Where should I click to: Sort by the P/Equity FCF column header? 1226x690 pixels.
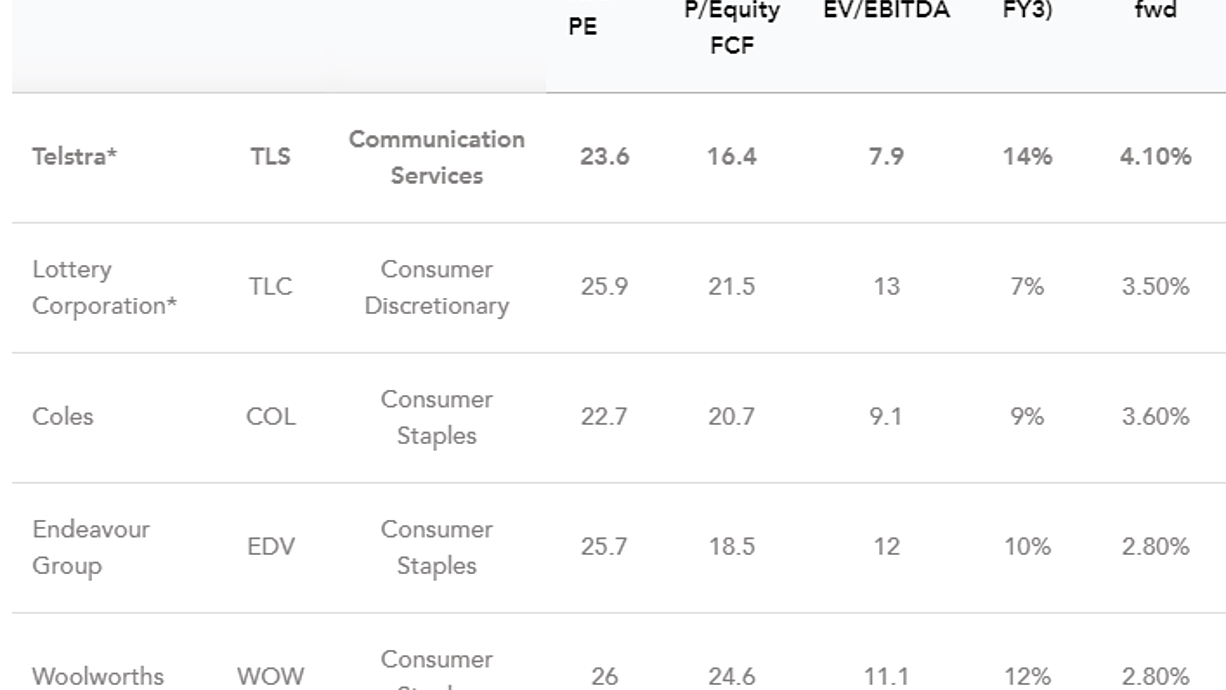[x=732, y=28]
